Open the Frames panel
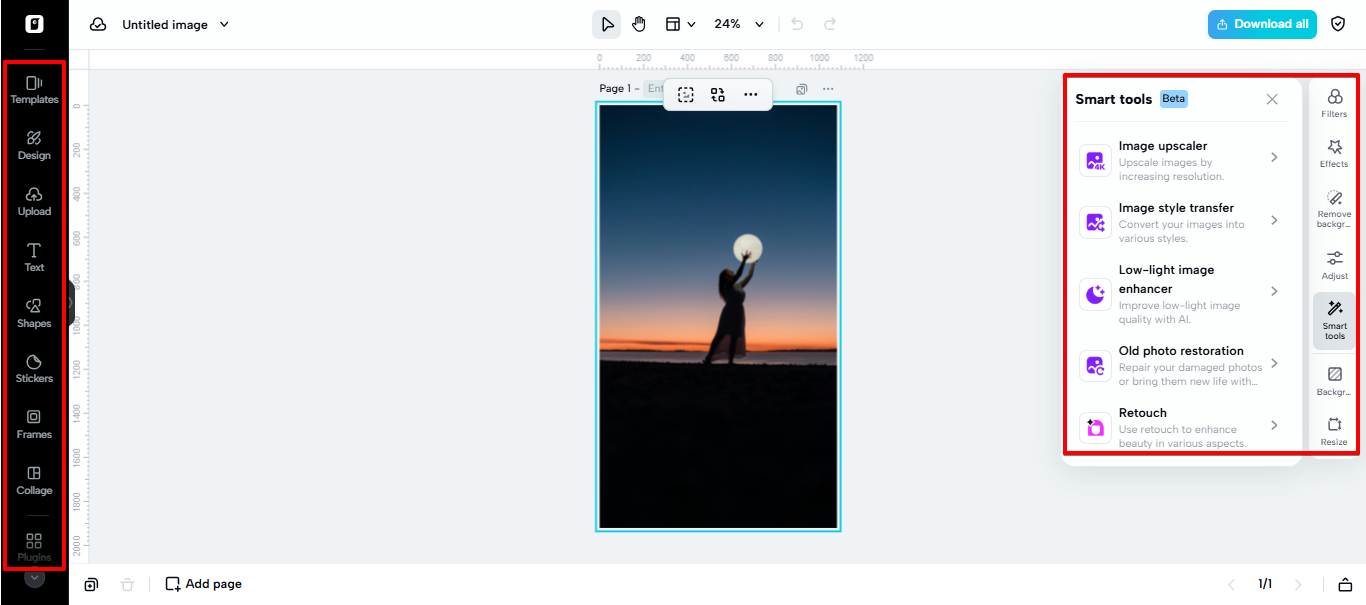 point(34,425)
